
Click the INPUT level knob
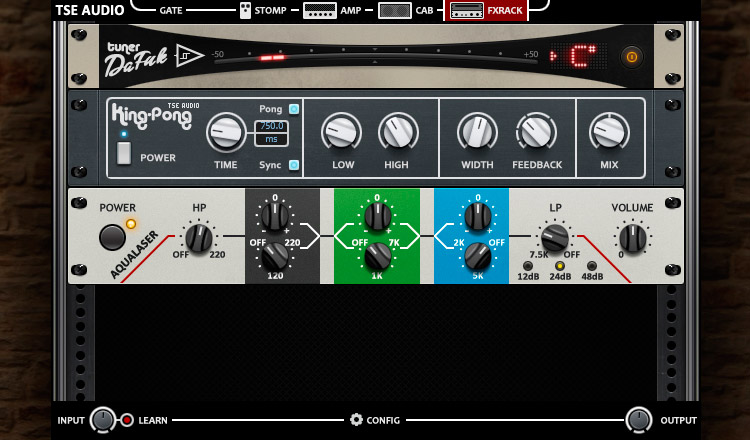[x=103, y=420]
